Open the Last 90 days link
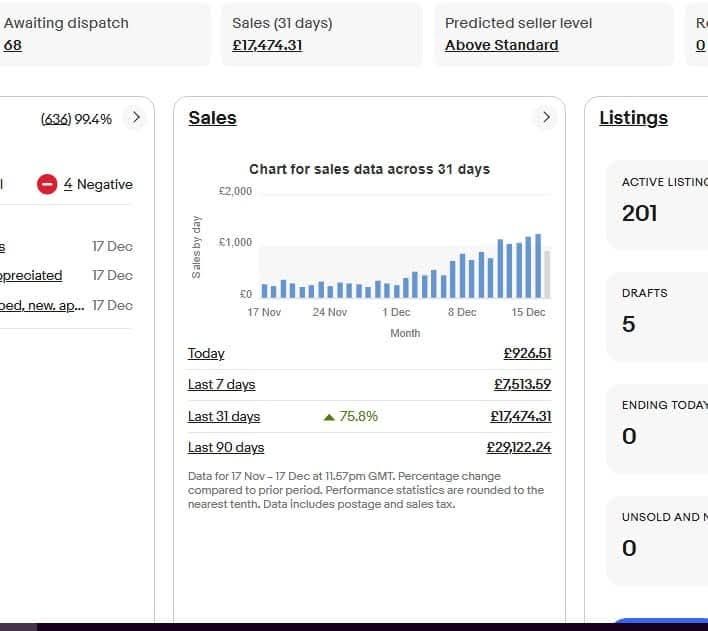Image resolution: width=708 pixels, height=631 pixels. (226, 448)
